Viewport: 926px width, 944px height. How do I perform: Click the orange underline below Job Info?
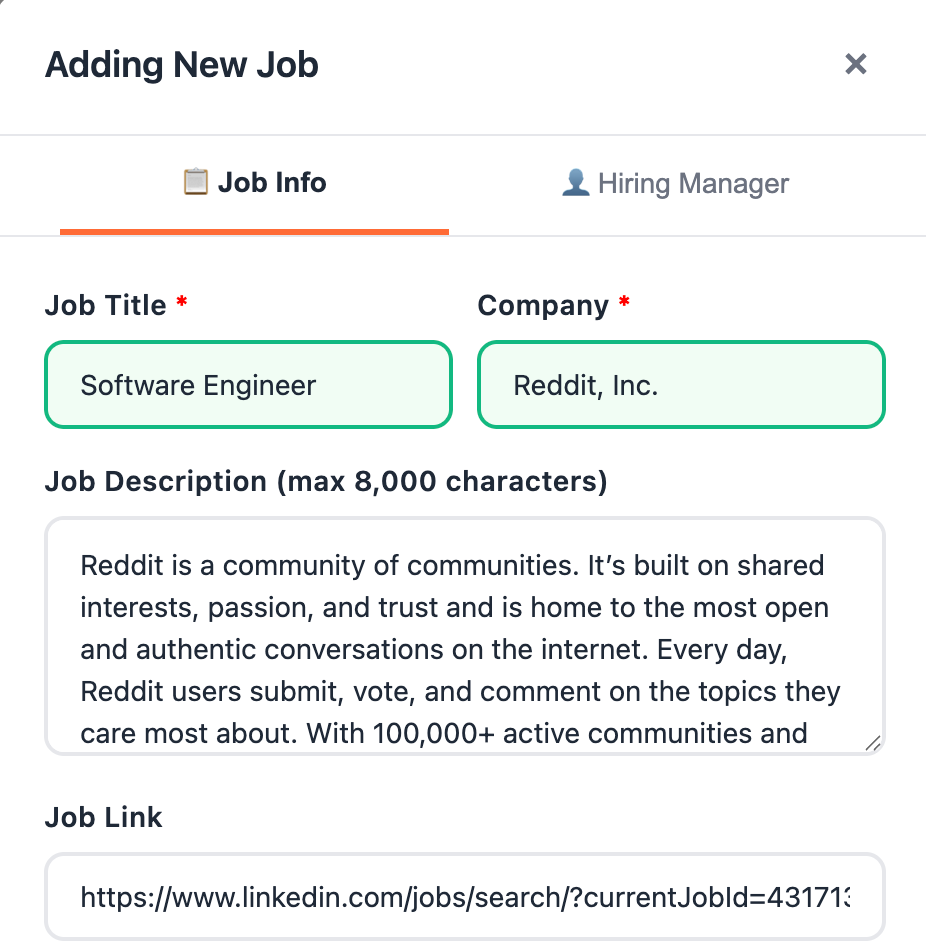(254, 232)
